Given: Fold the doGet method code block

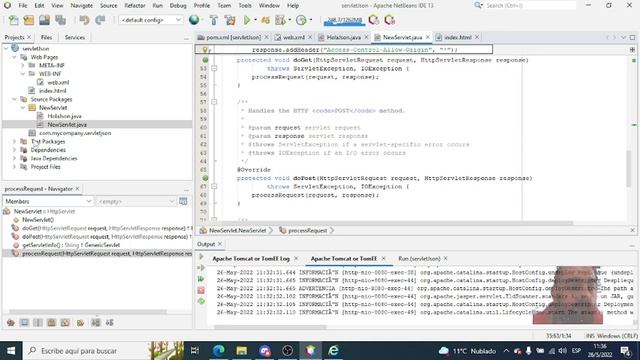Looking at the screenshot, I should pos(214,69).
